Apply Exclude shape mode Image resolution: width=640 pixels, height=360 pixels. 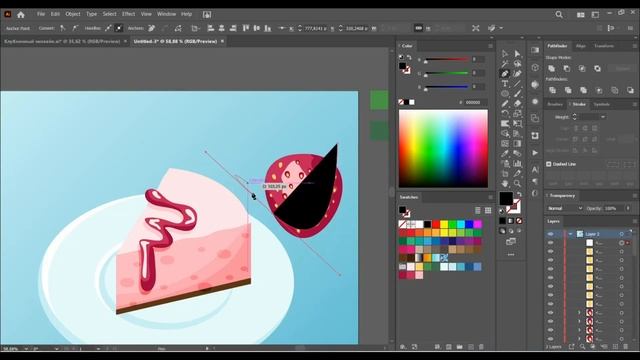click(x=597, y=69)
